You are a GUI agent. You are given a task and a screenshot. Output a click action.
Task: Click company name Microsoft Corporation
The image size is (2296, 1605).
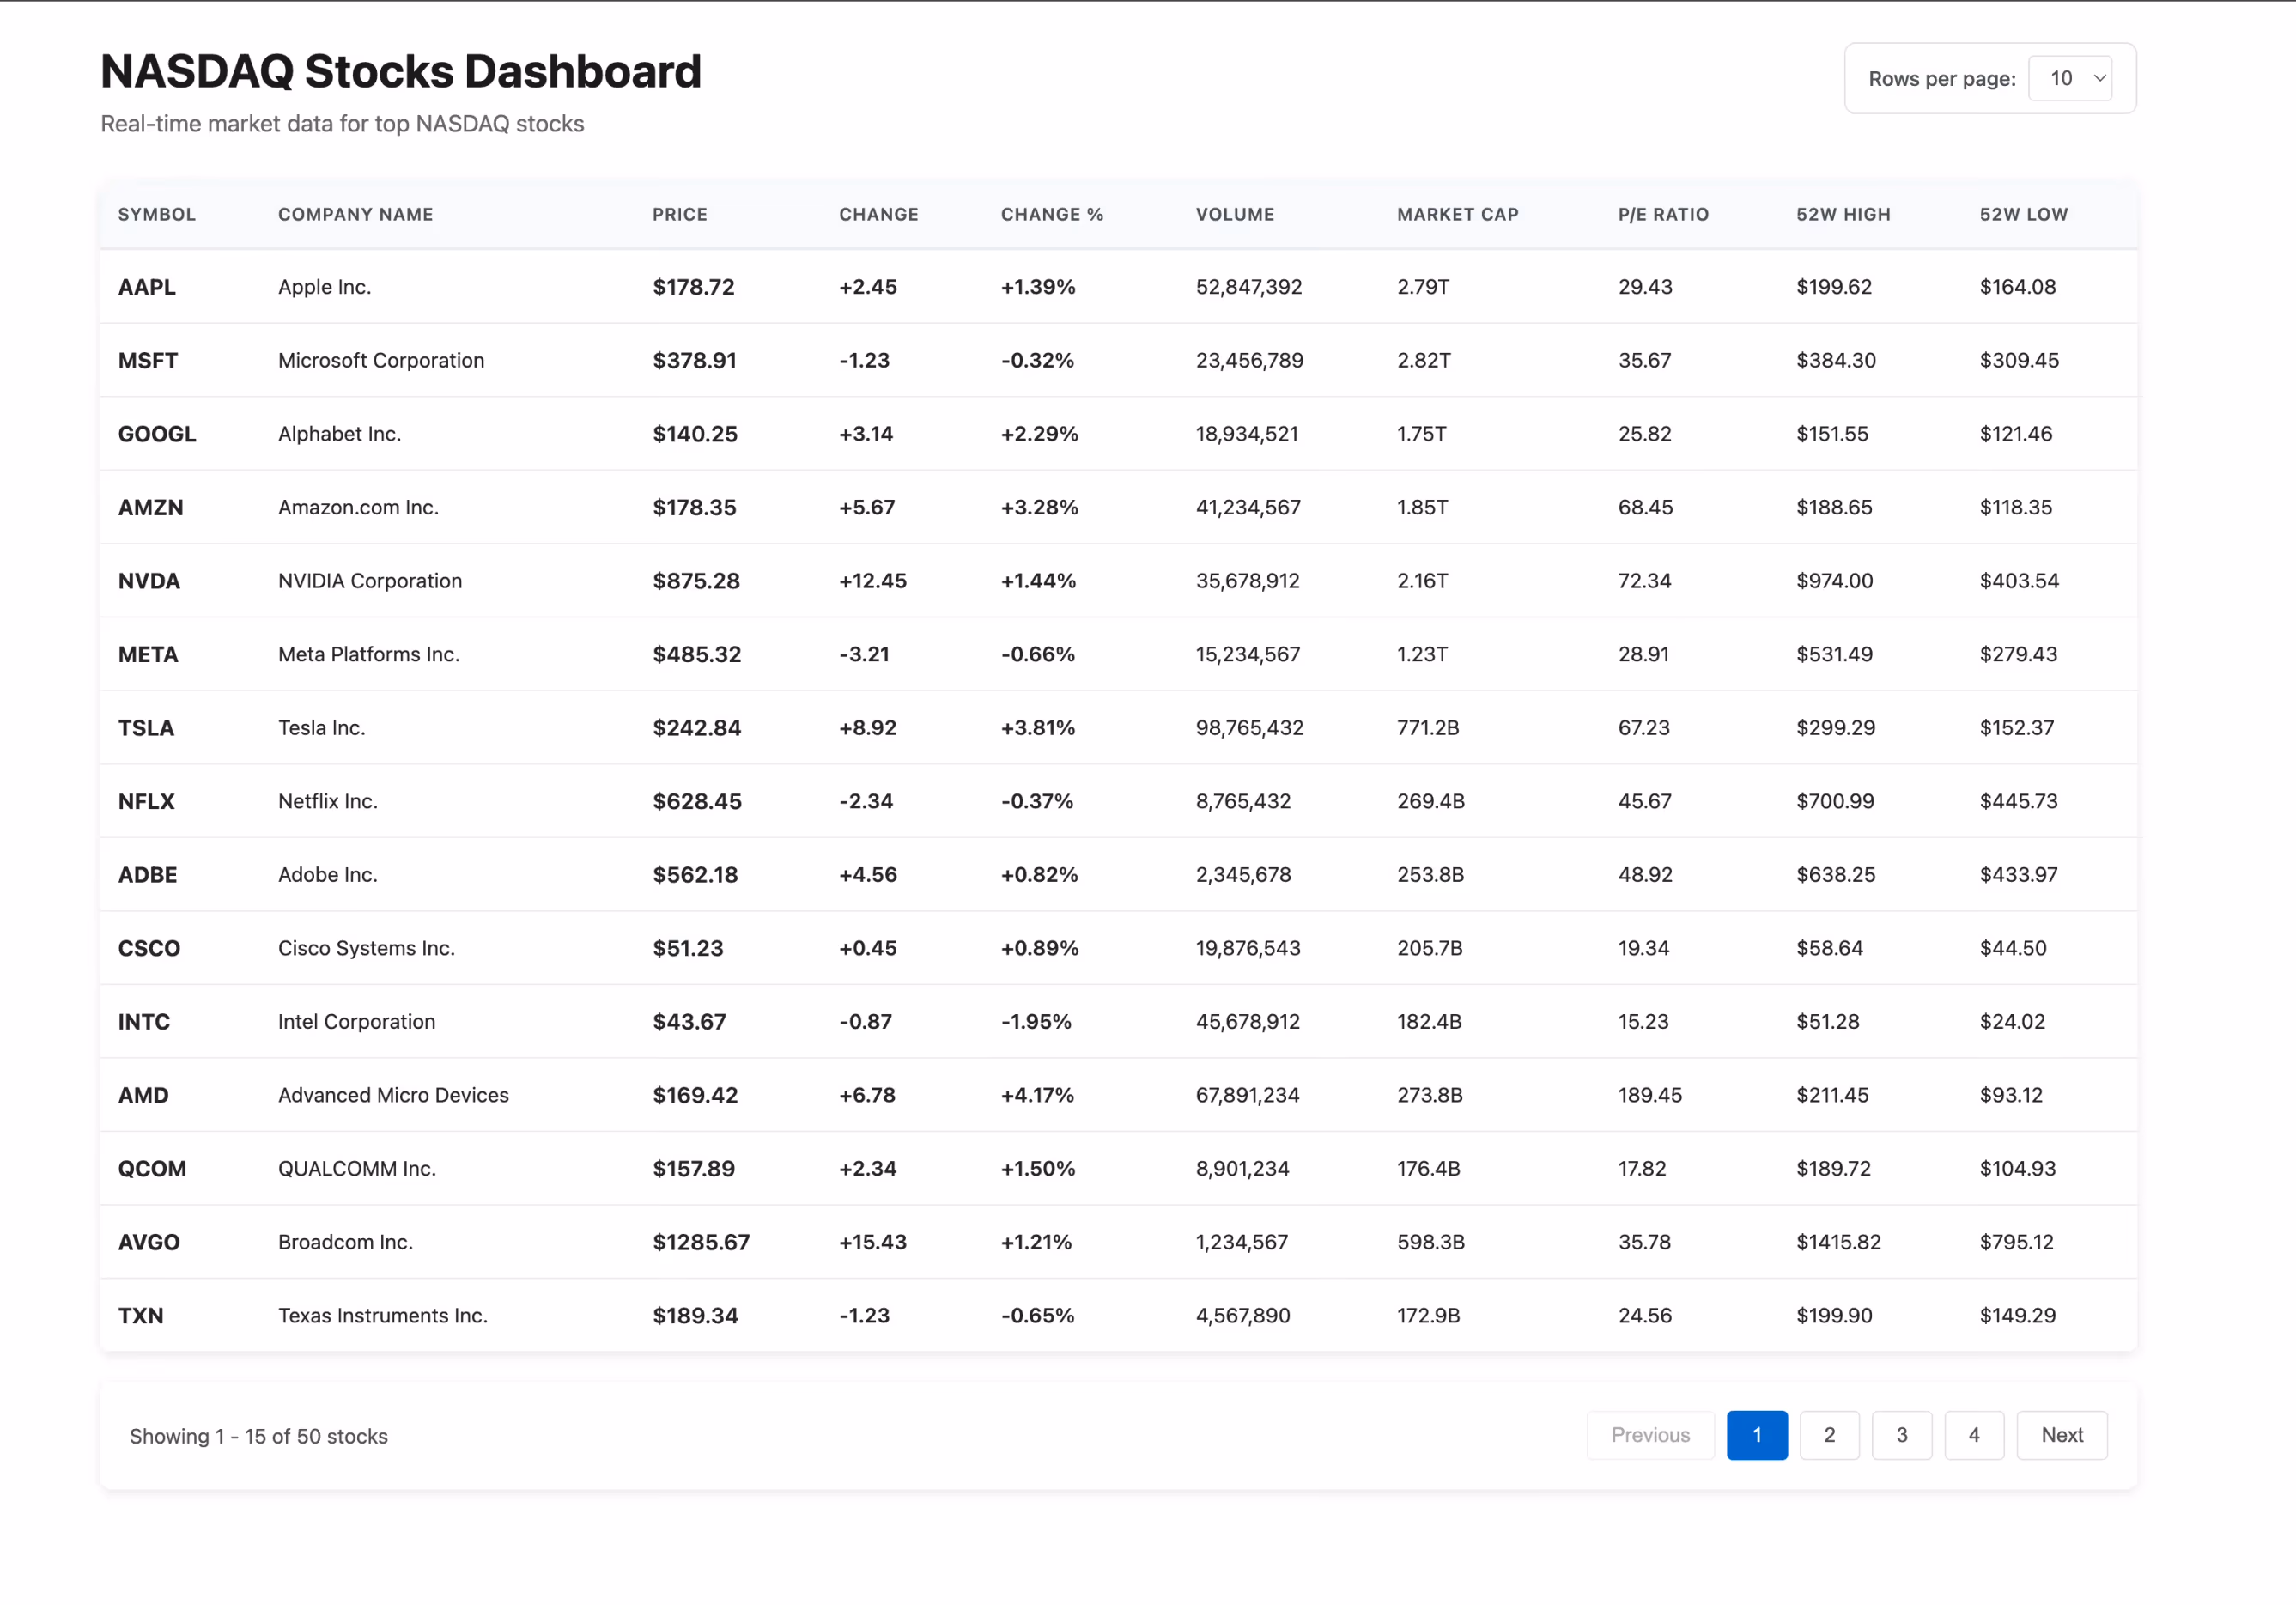381,360
